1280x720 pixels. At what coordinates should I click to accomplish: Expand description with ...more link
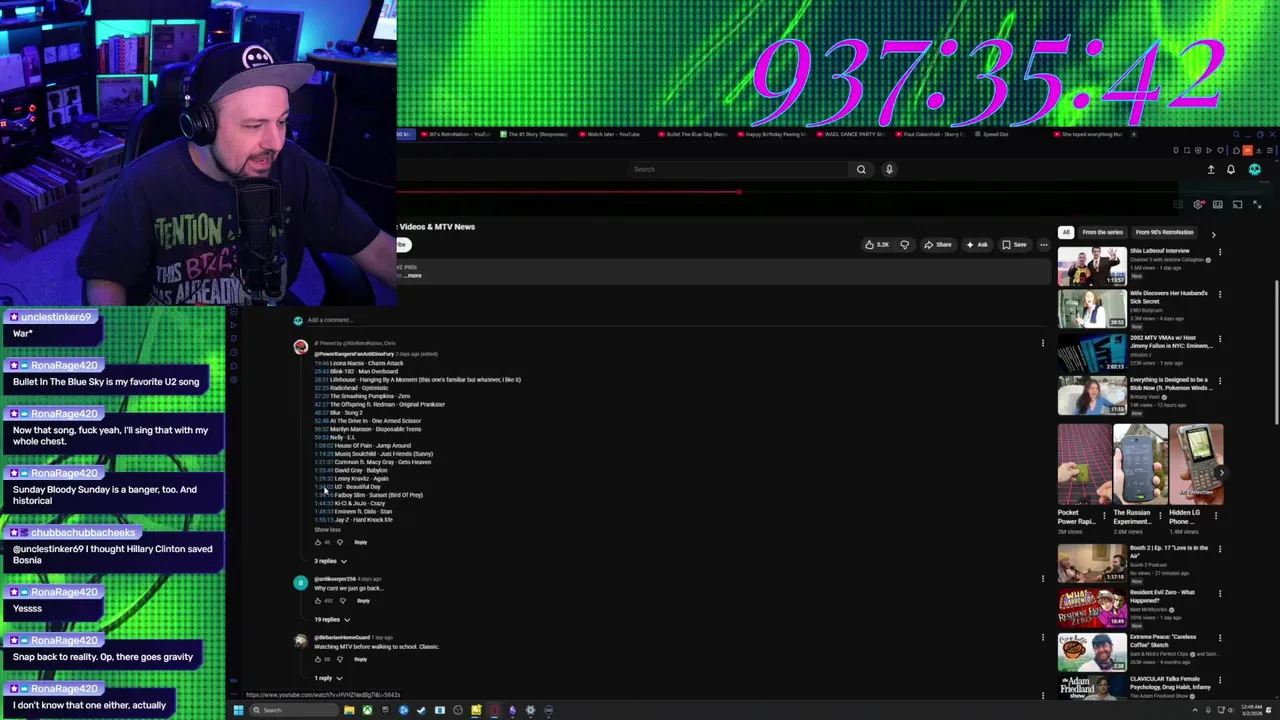point(413,275)
